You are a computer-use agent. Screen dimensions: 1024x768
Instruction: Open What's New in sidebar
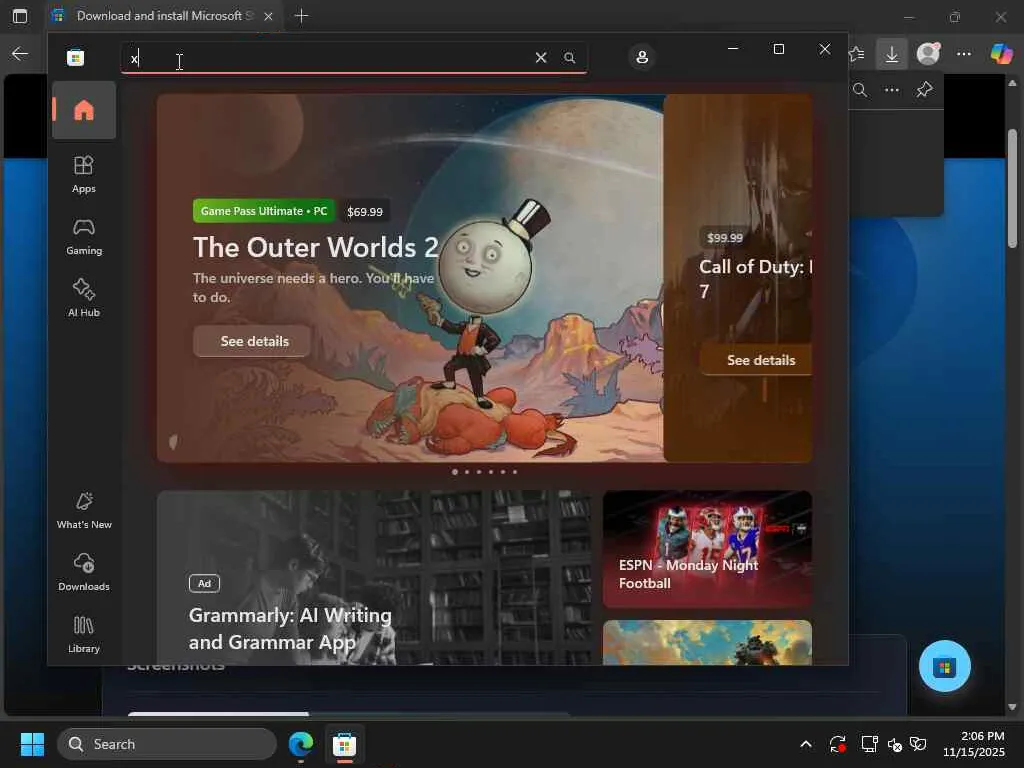84,510
